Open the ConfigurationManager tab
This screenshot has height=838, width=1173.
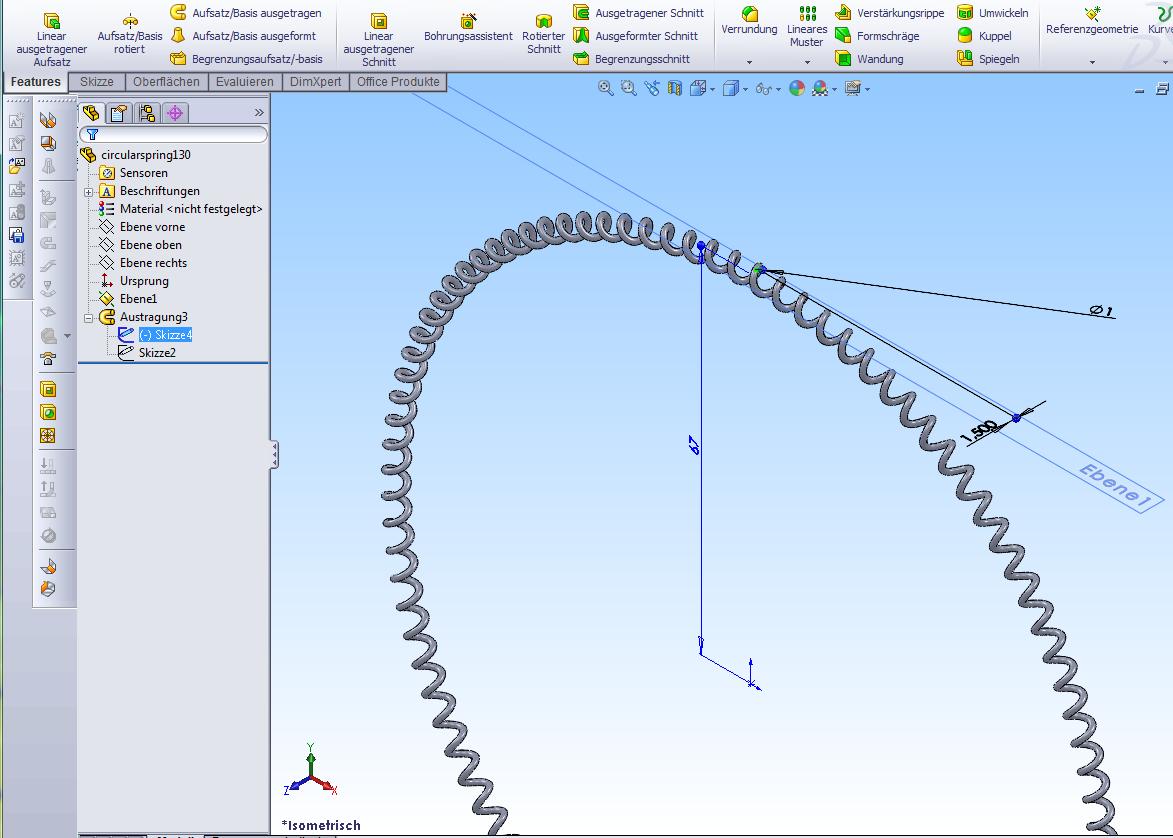147,113
